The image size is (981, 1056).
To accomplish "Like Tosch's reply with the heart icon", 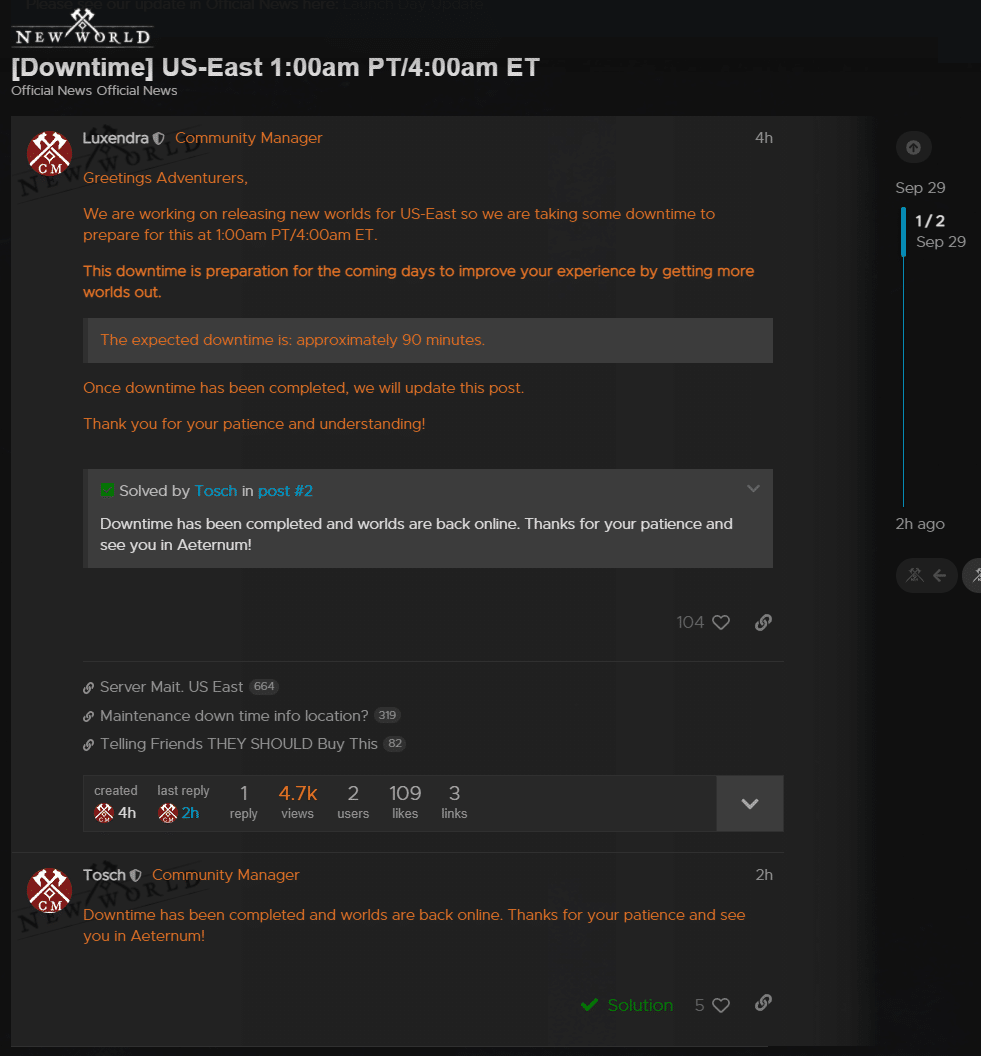I will [721, 1005].
